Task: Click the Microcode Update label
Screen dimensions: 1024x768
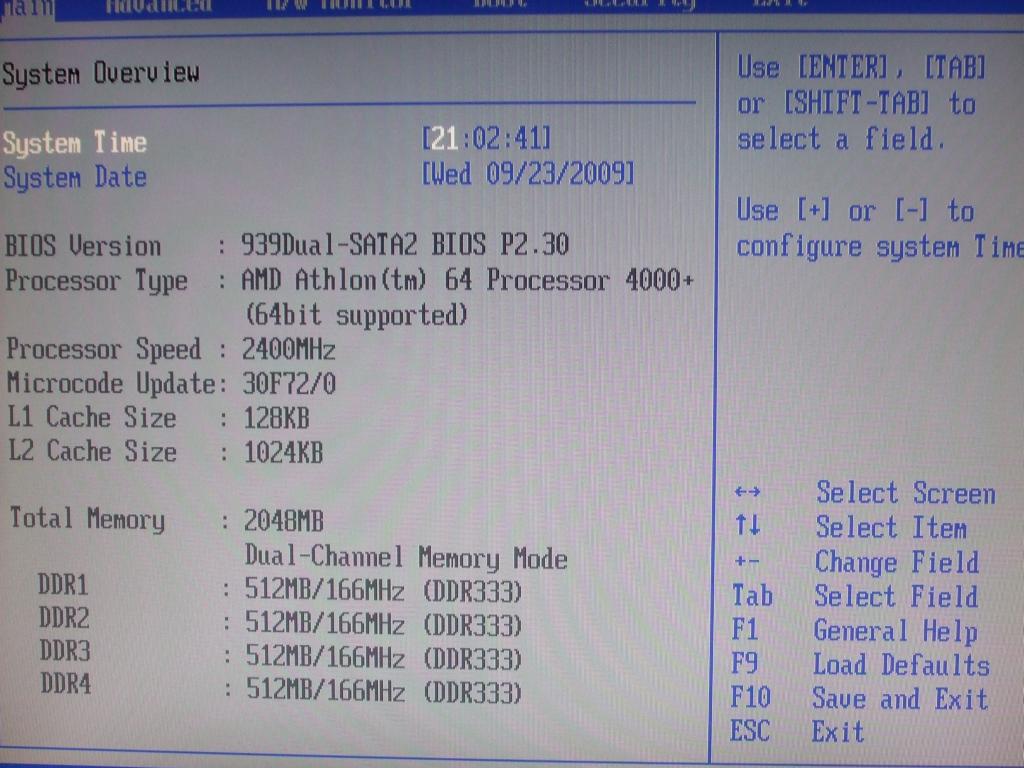Action: (111, 383)
